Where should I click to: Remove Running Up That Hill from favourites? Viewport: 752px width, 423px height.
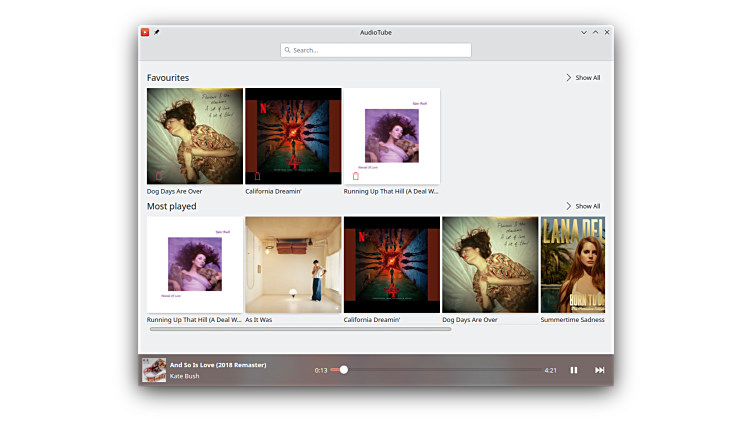355,176
